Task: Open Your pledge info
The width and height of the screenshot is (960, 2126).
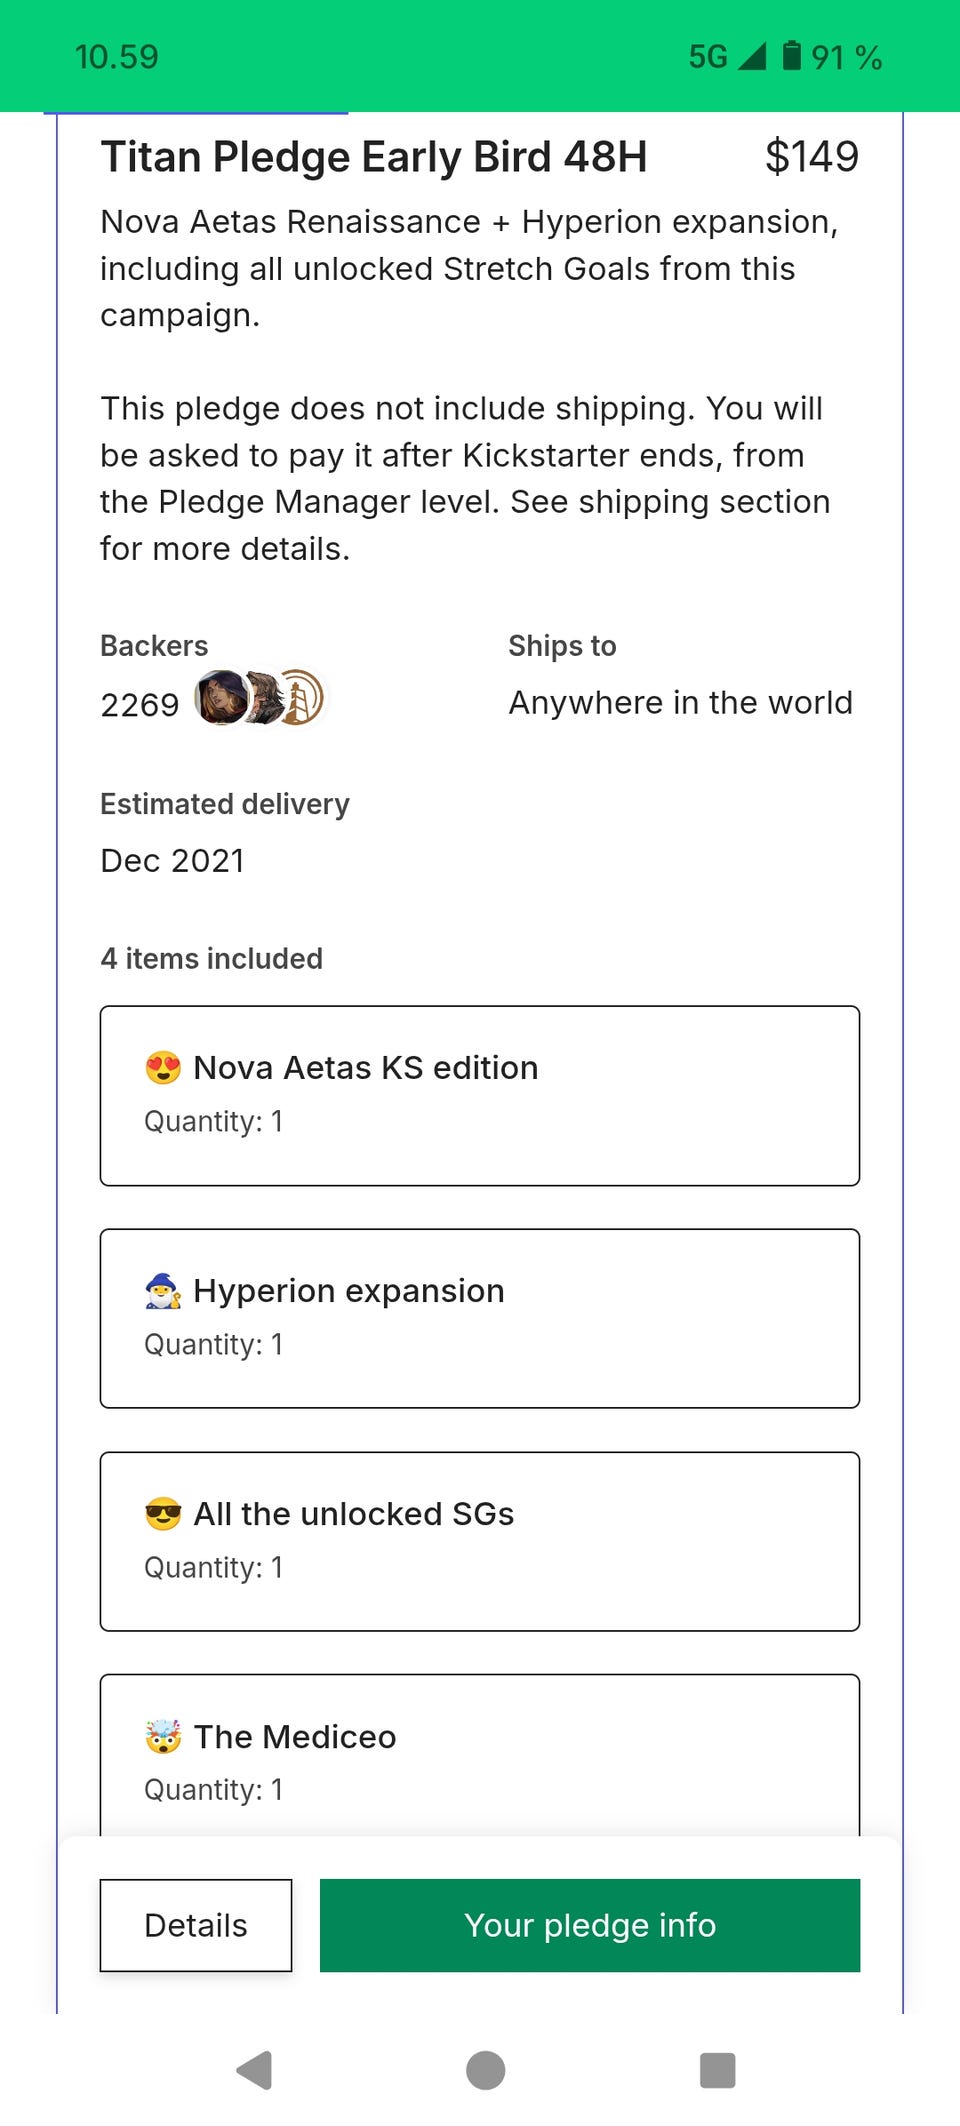Action: 590,1925
